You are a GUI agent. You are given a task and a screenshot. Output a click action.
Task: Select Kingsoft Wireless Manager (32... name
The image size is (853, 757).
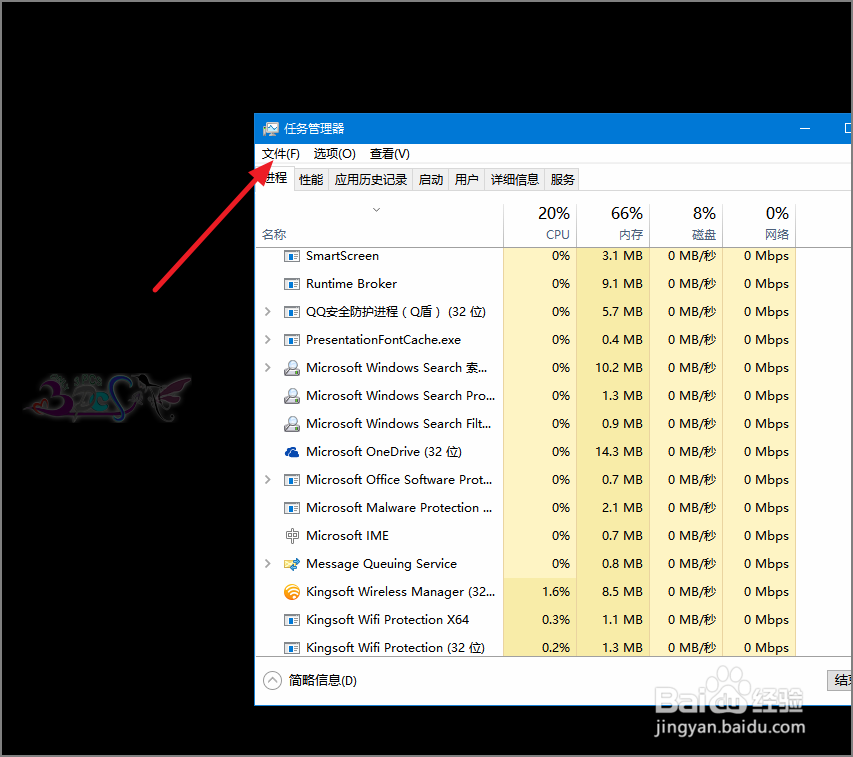pos(400,592)
